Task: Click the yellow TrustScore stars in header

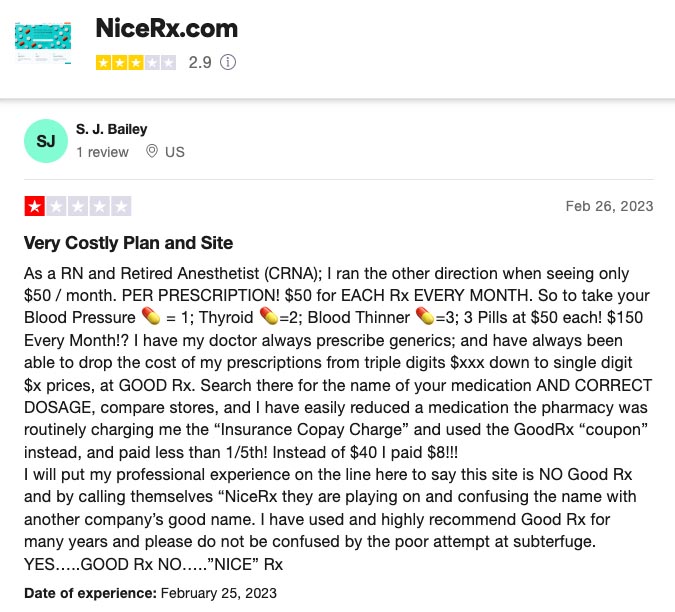Action: 136,62
